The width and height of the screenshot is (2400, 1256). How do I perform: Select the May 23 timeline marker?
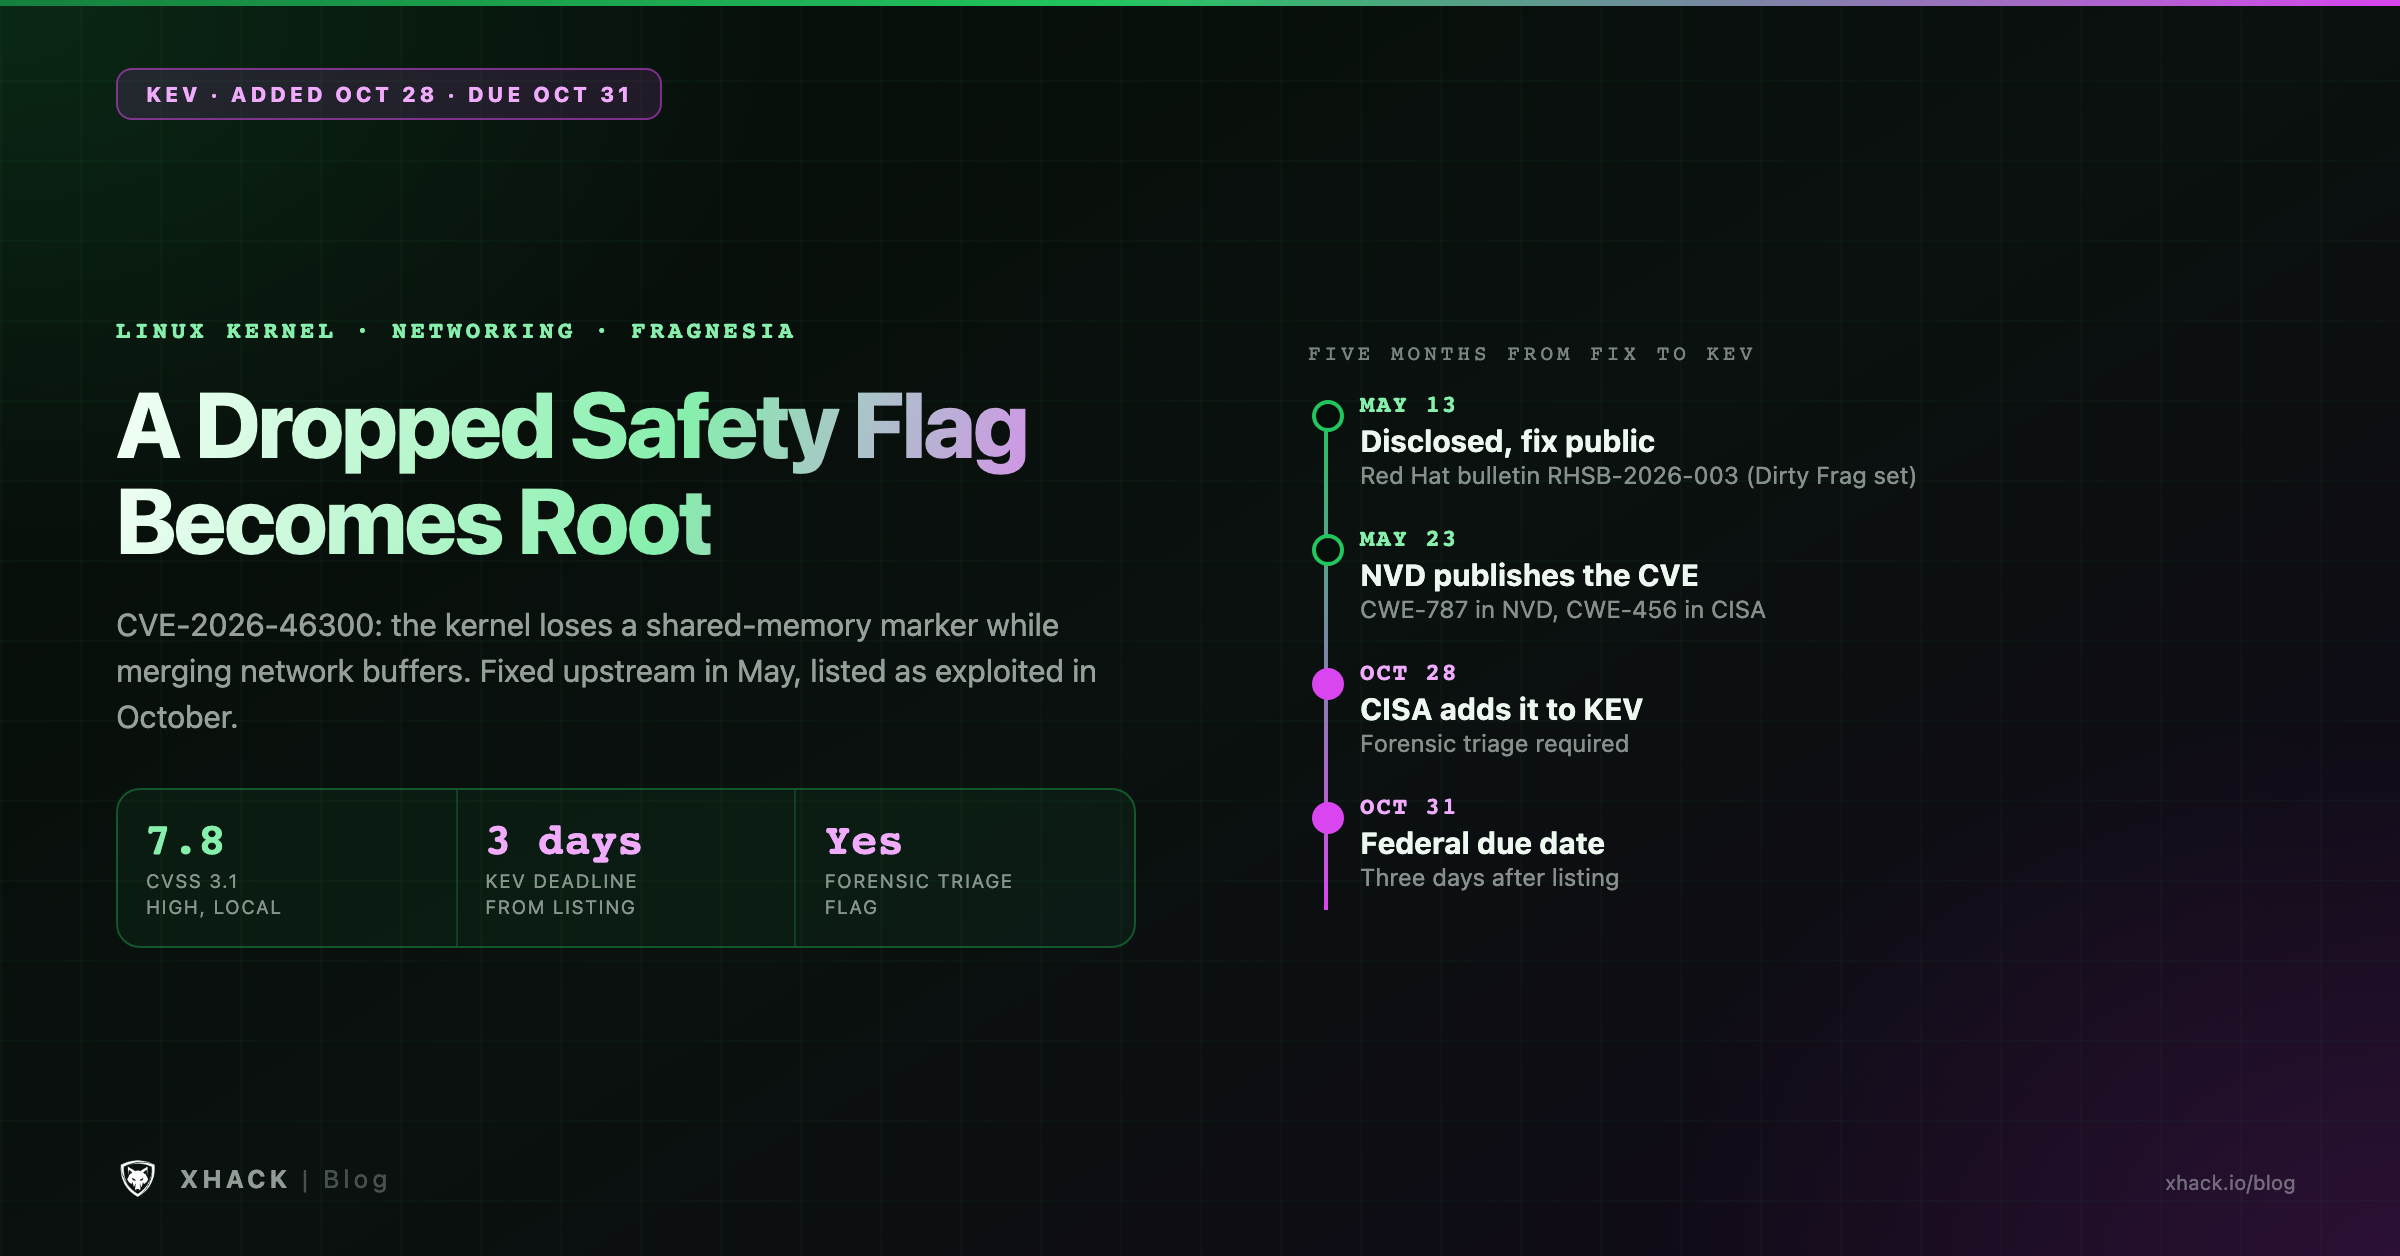tap(1327, 550)
